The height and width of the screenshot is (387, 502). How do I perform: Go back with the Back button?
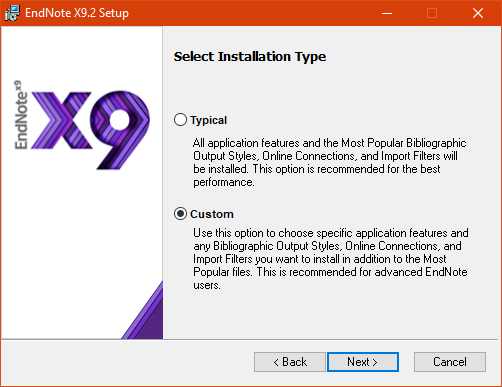point(290,362)
